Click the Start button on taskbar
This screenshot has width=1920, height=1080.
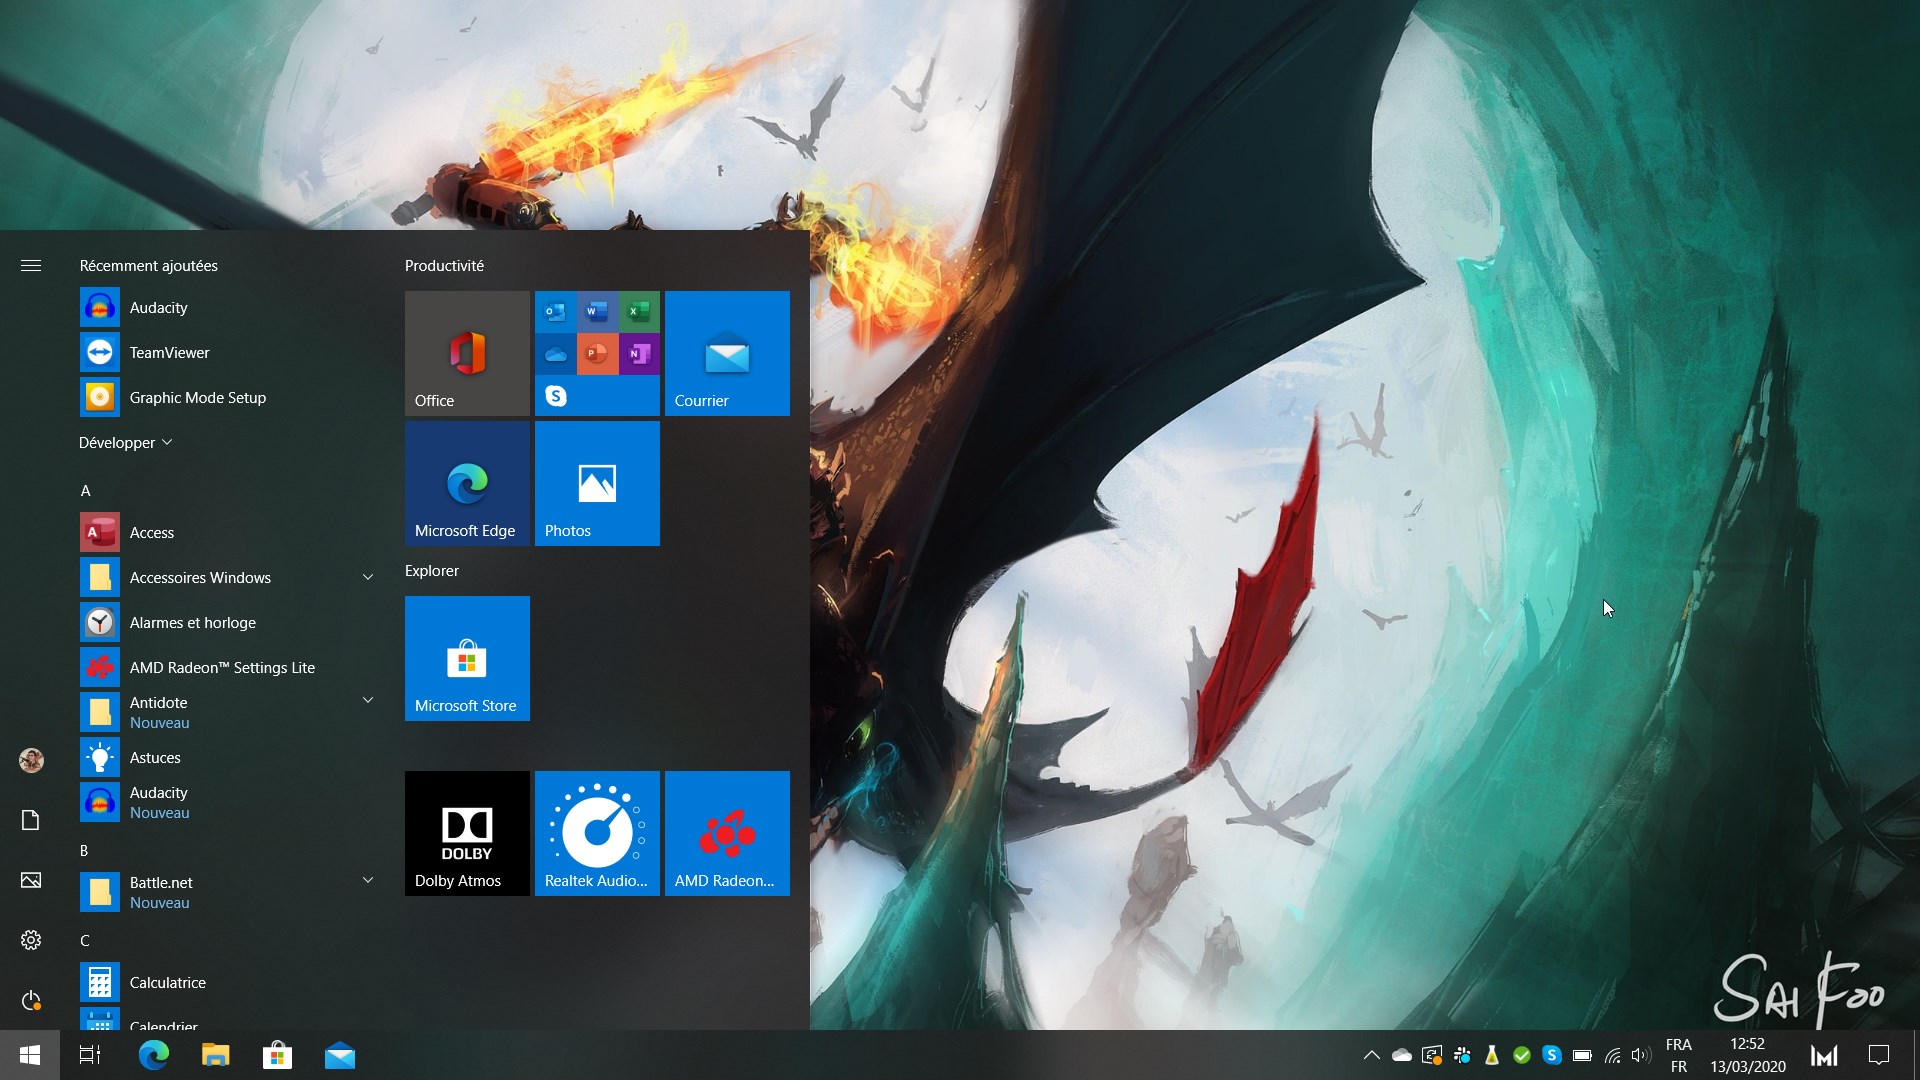click(x=30, y=1055)
